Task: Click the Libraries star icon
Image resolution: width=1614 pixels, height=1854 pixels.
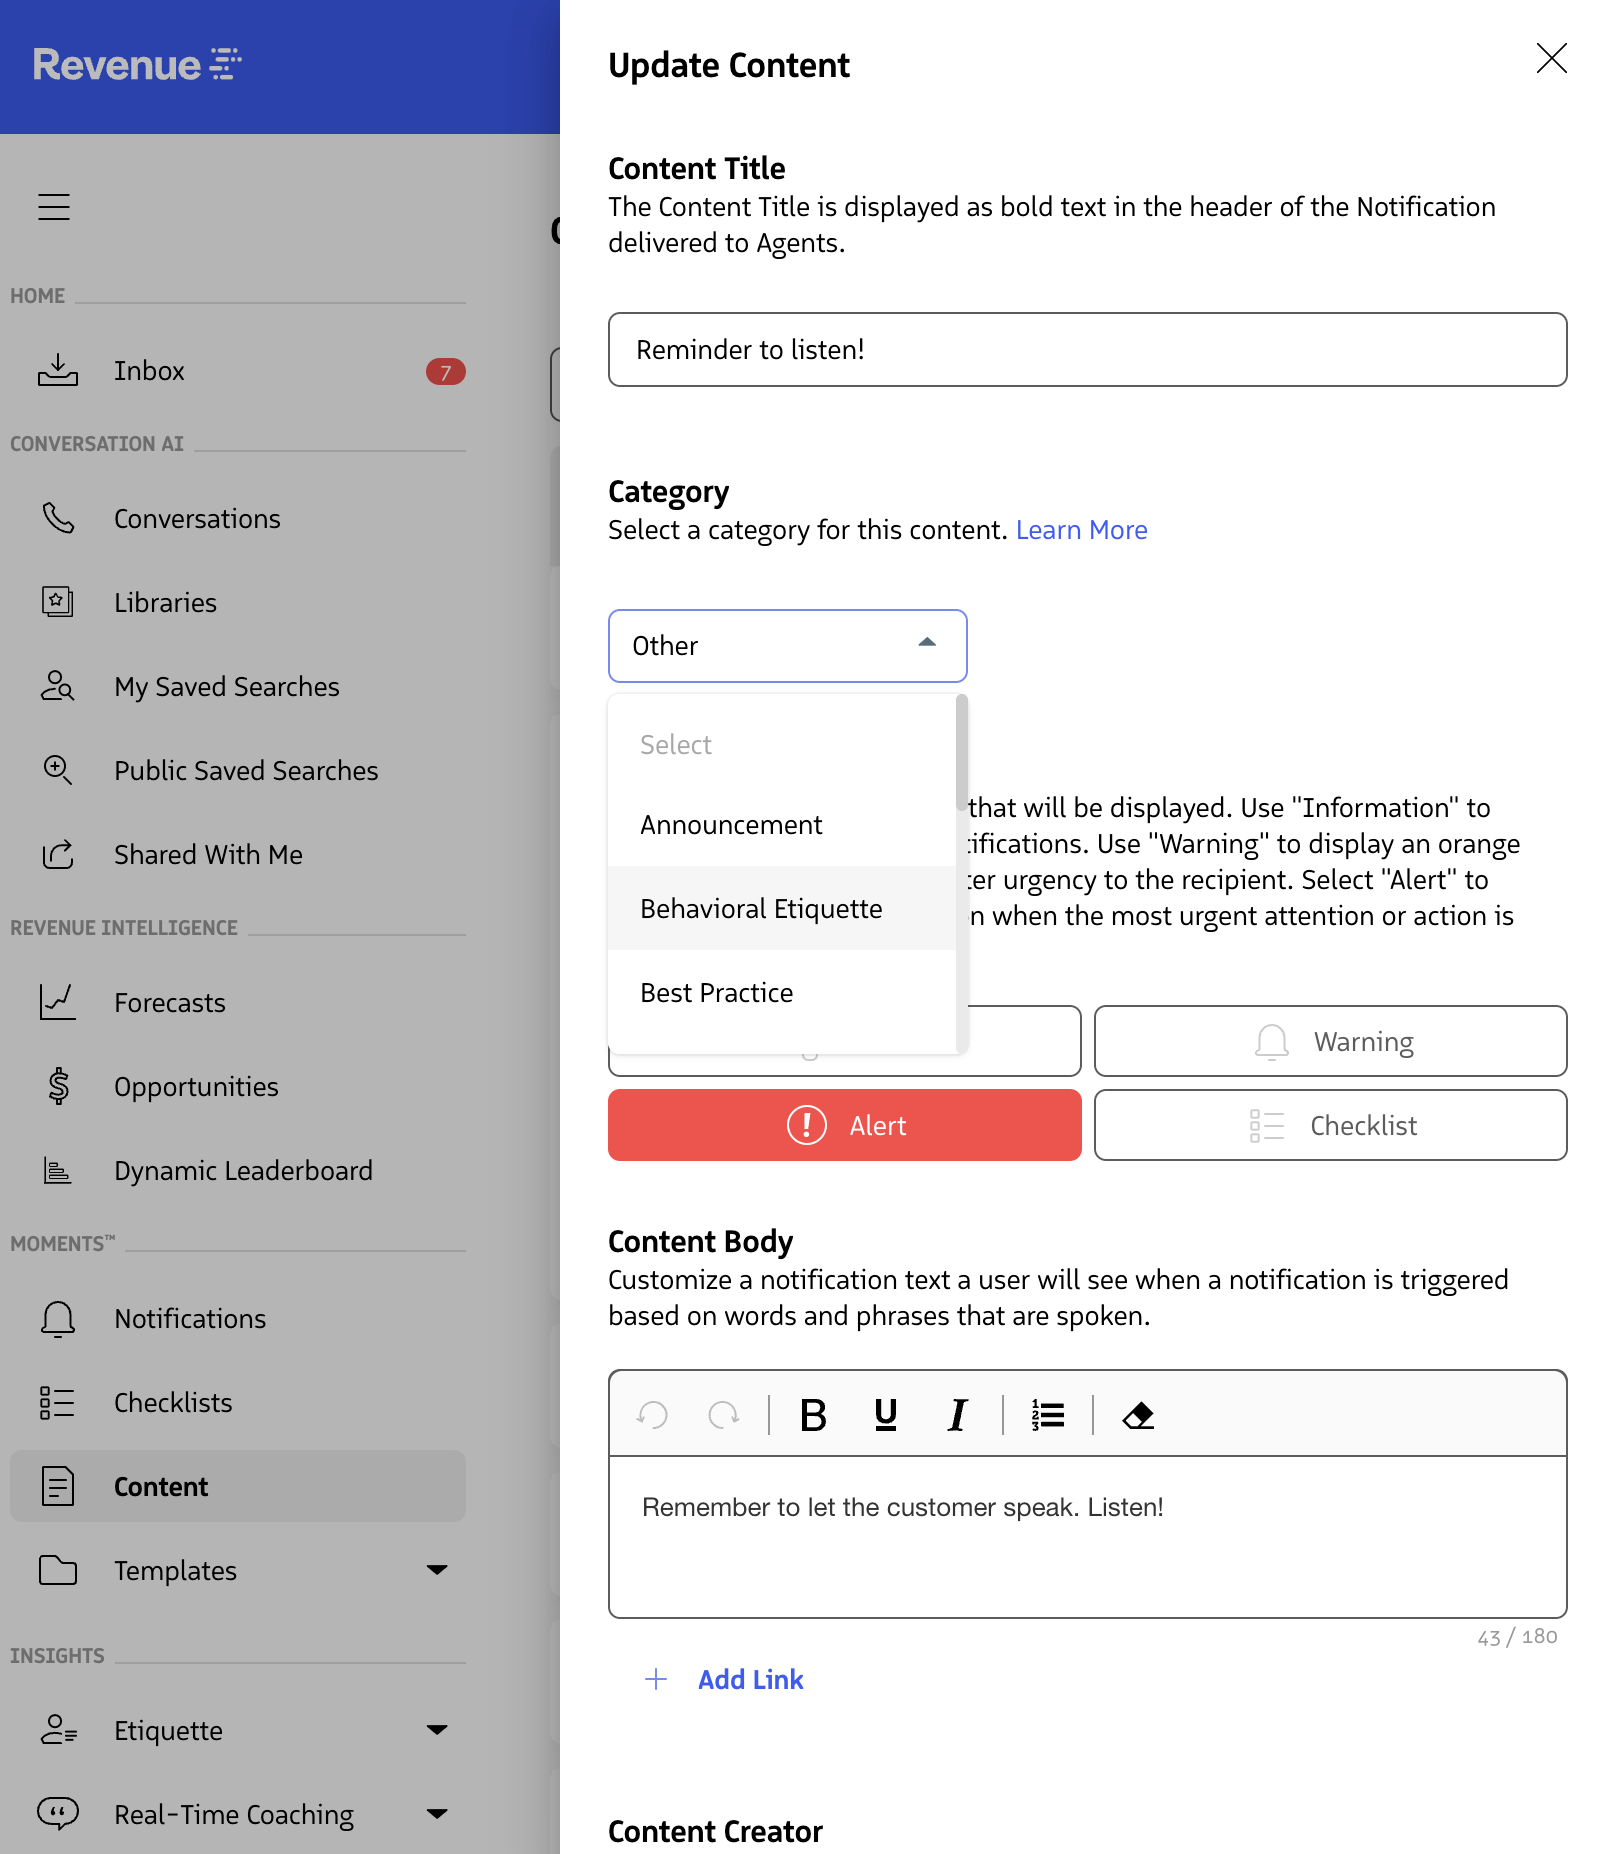Action: 58,602
